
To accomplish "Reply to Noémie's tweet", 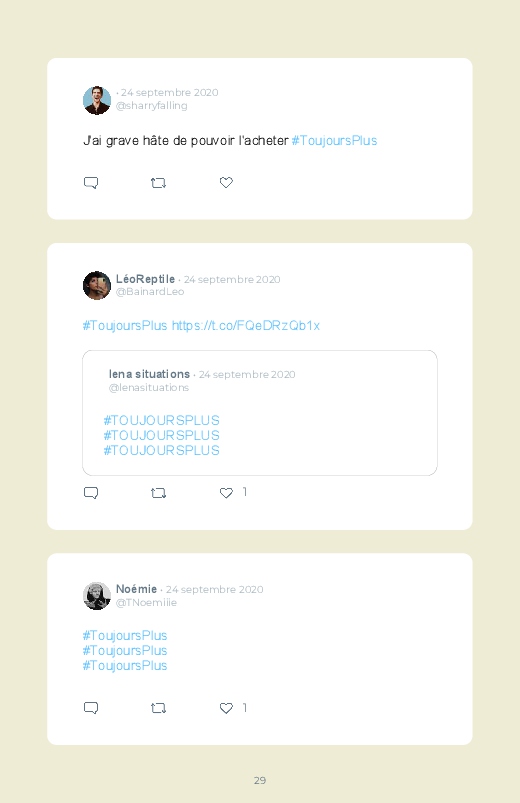I will point(91,708).
